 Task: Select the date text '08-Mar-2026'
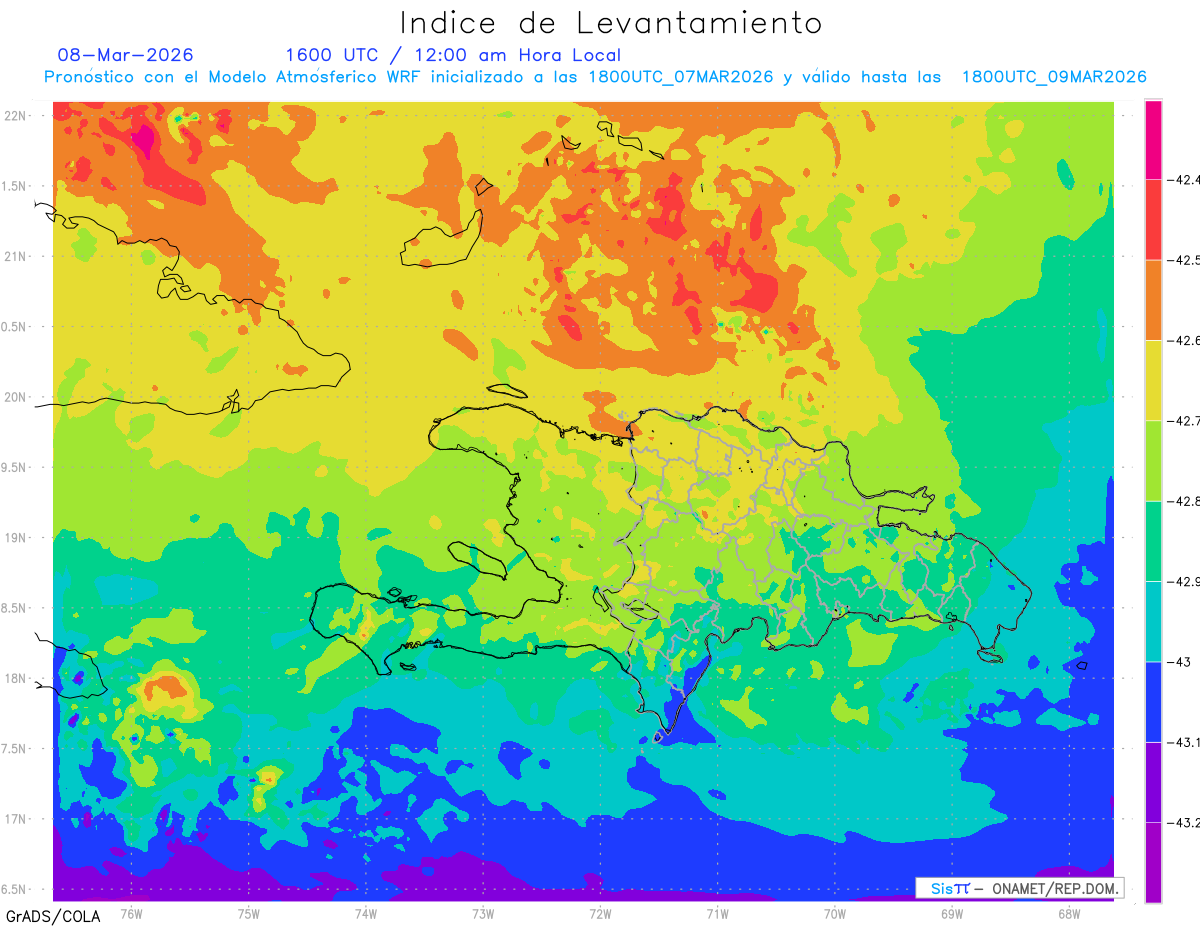pyautogui.click(x=126, y=55)
